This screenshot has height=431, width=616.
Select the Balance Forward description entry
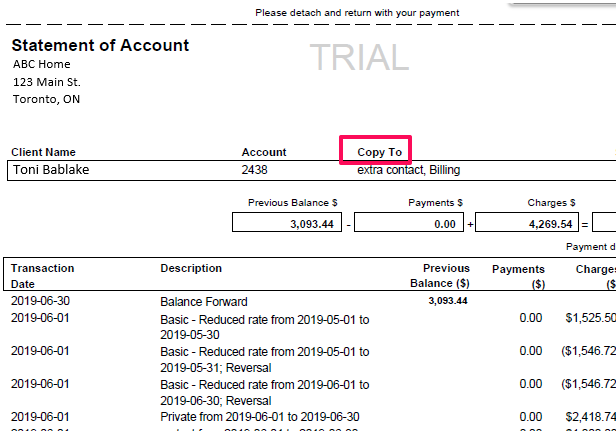click(x=204, y=301)
